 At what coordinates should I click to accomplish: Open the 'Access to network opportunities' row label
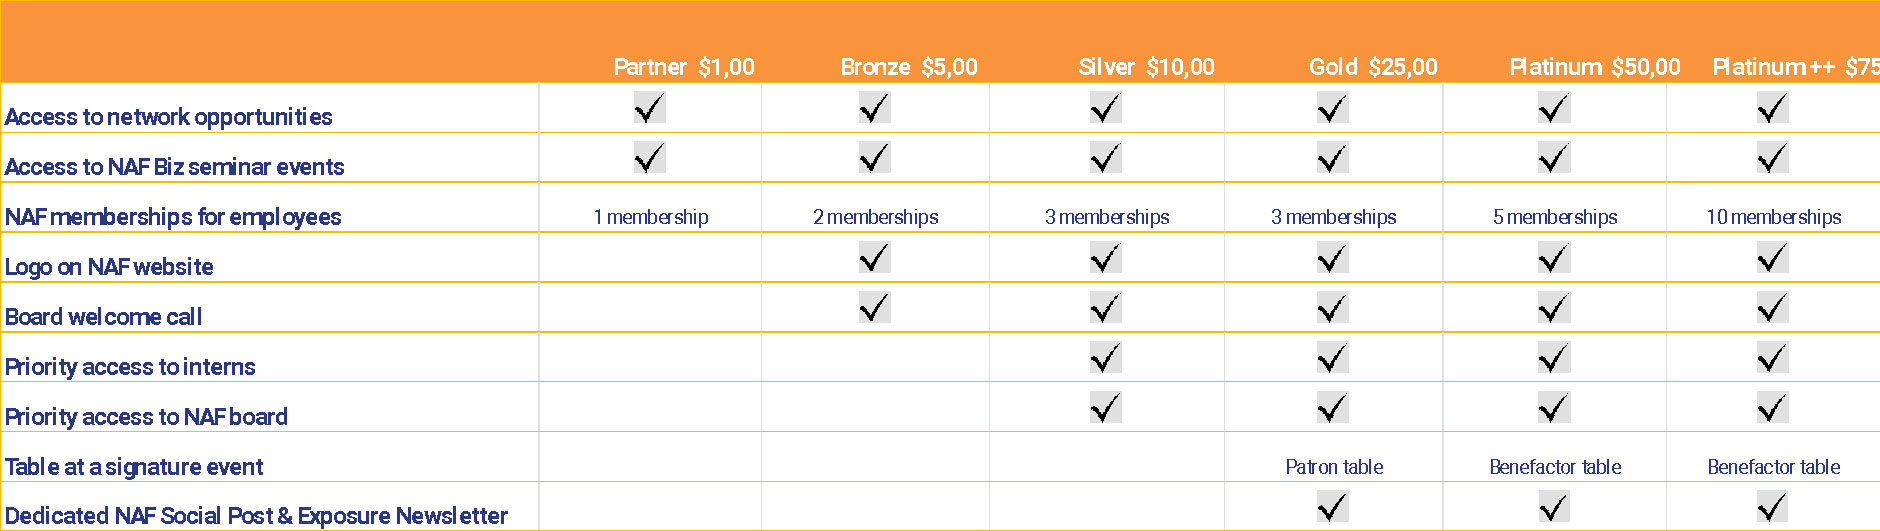[x=169, y=117]
